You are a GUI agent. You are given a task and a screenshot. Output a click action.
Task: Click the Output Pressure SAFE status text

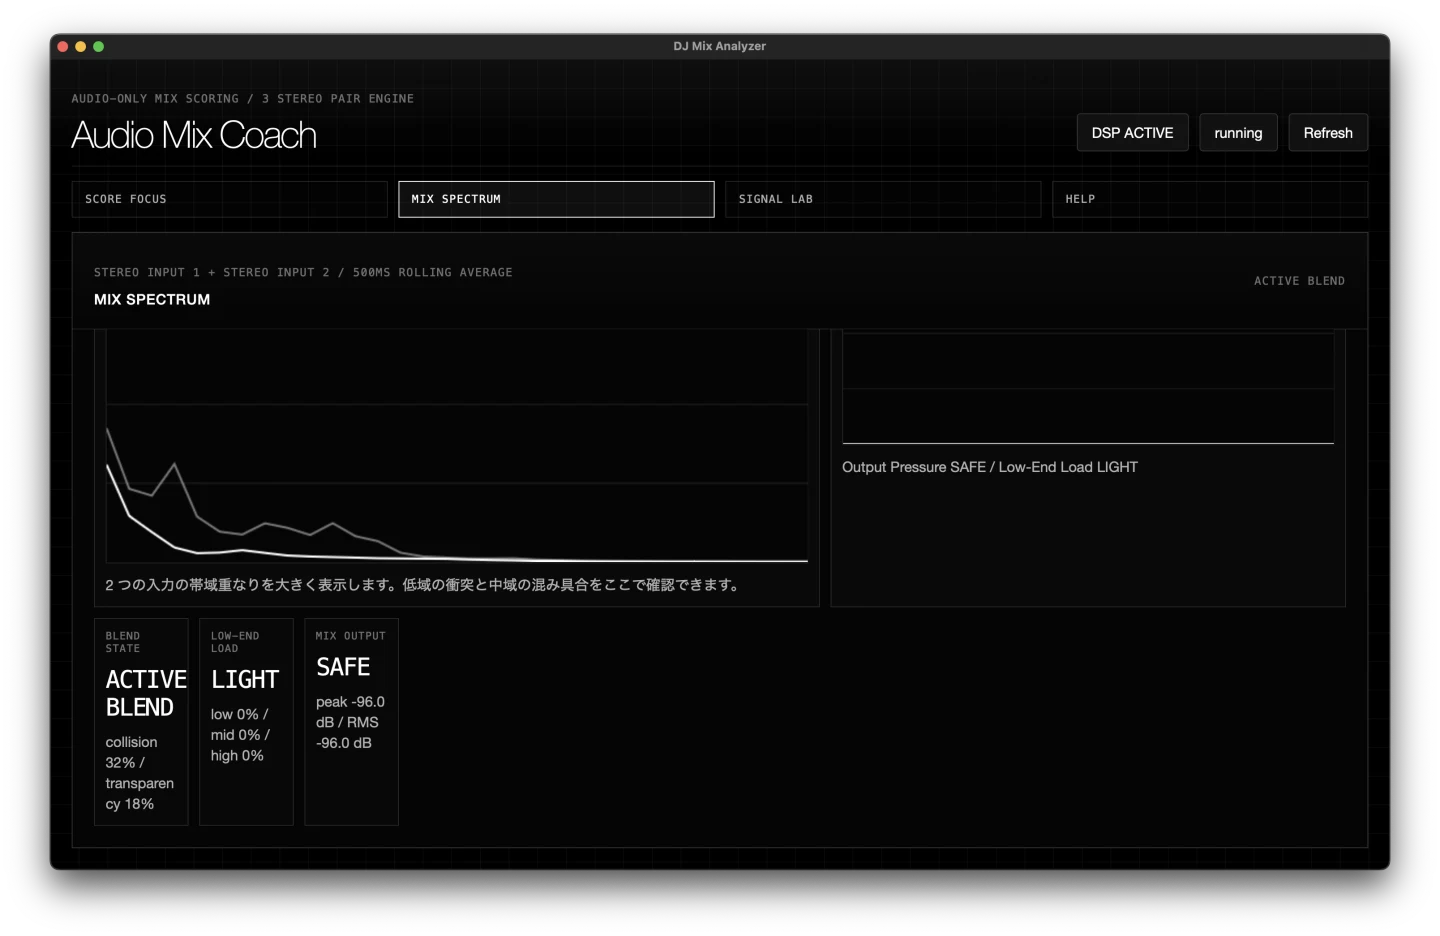pyautogui.click(x=991, y=466)
